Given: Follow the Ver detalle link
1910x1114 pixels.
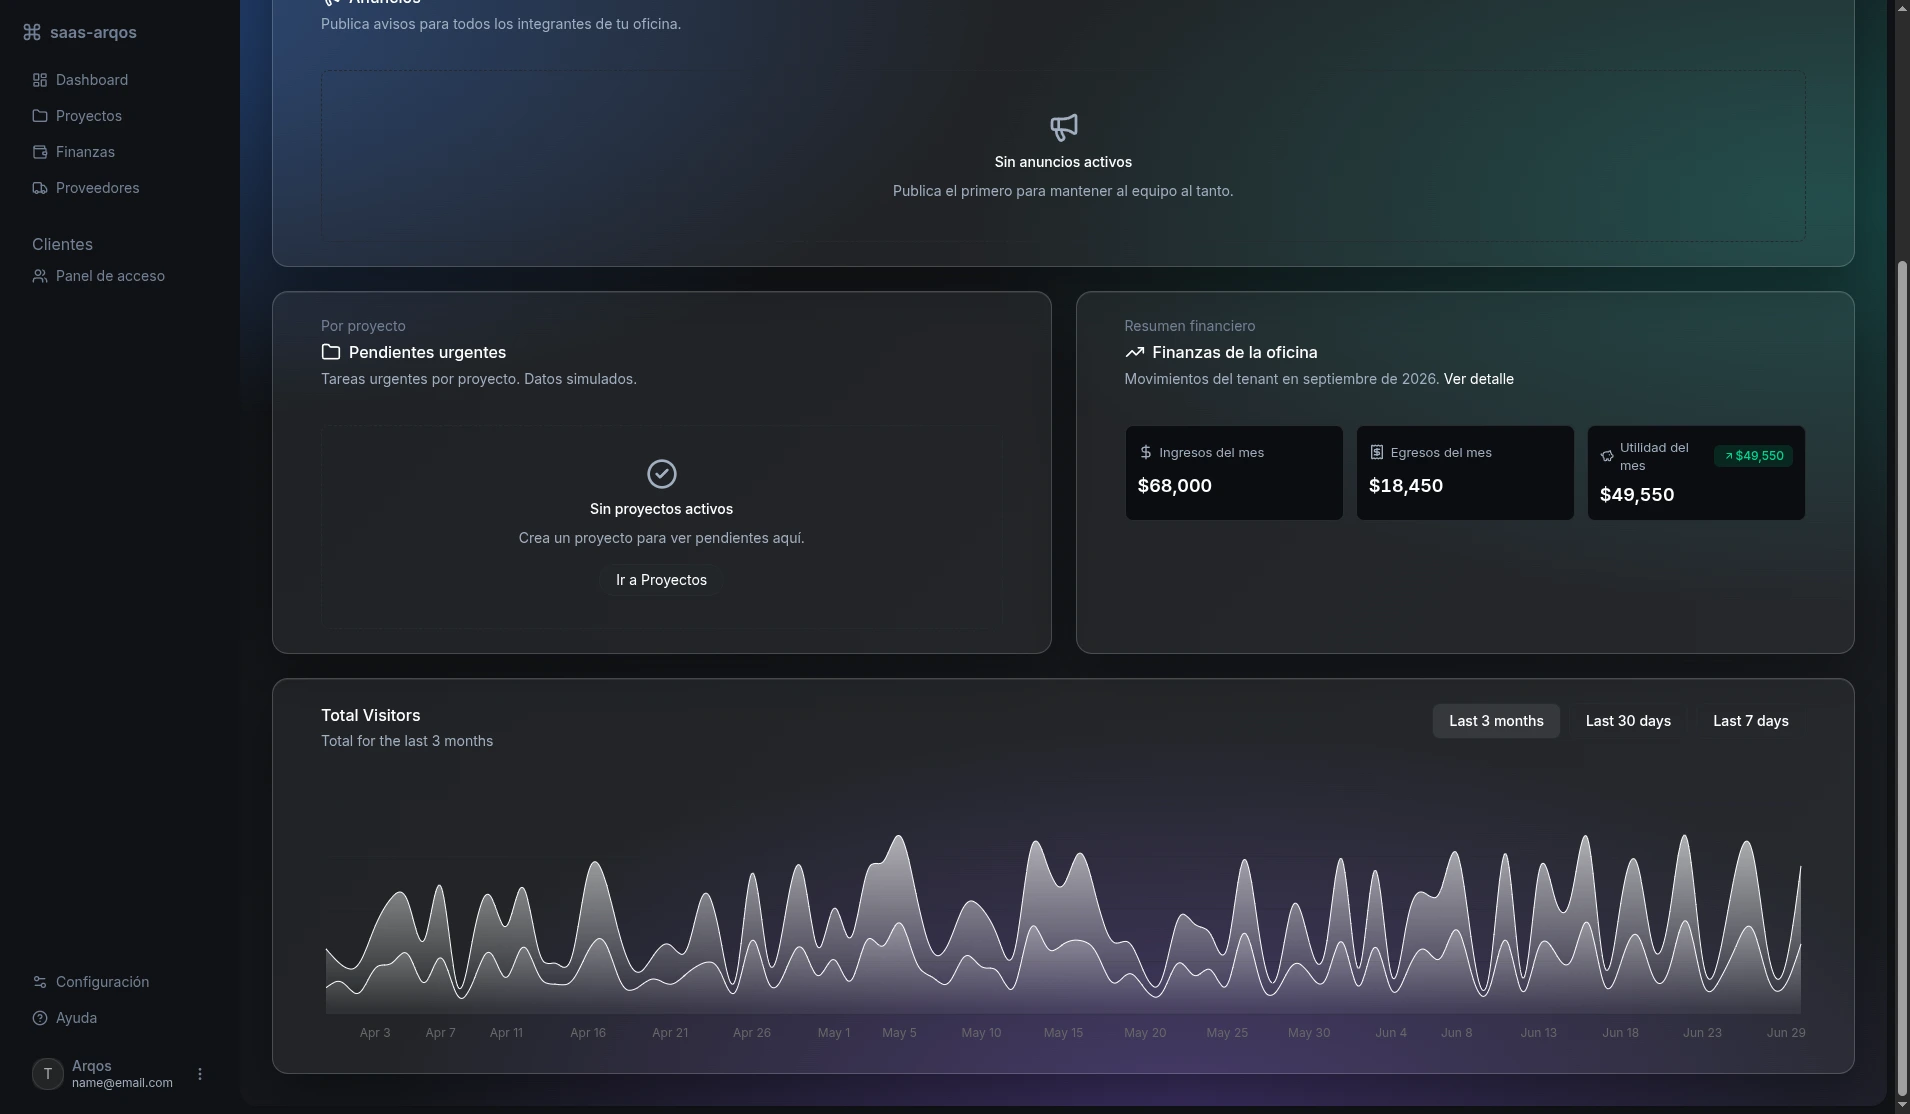Looking at the screenshot, I should tap(1478, 379).
